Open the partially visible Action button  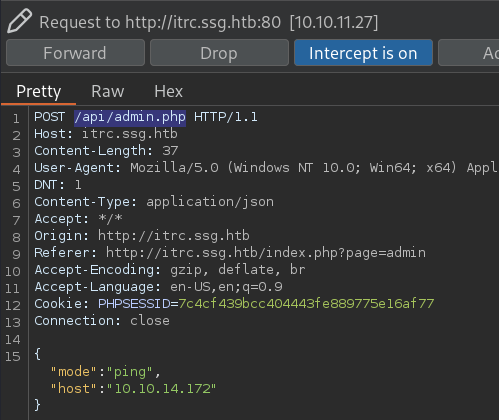pyautogui.click(x=469, y=53)
